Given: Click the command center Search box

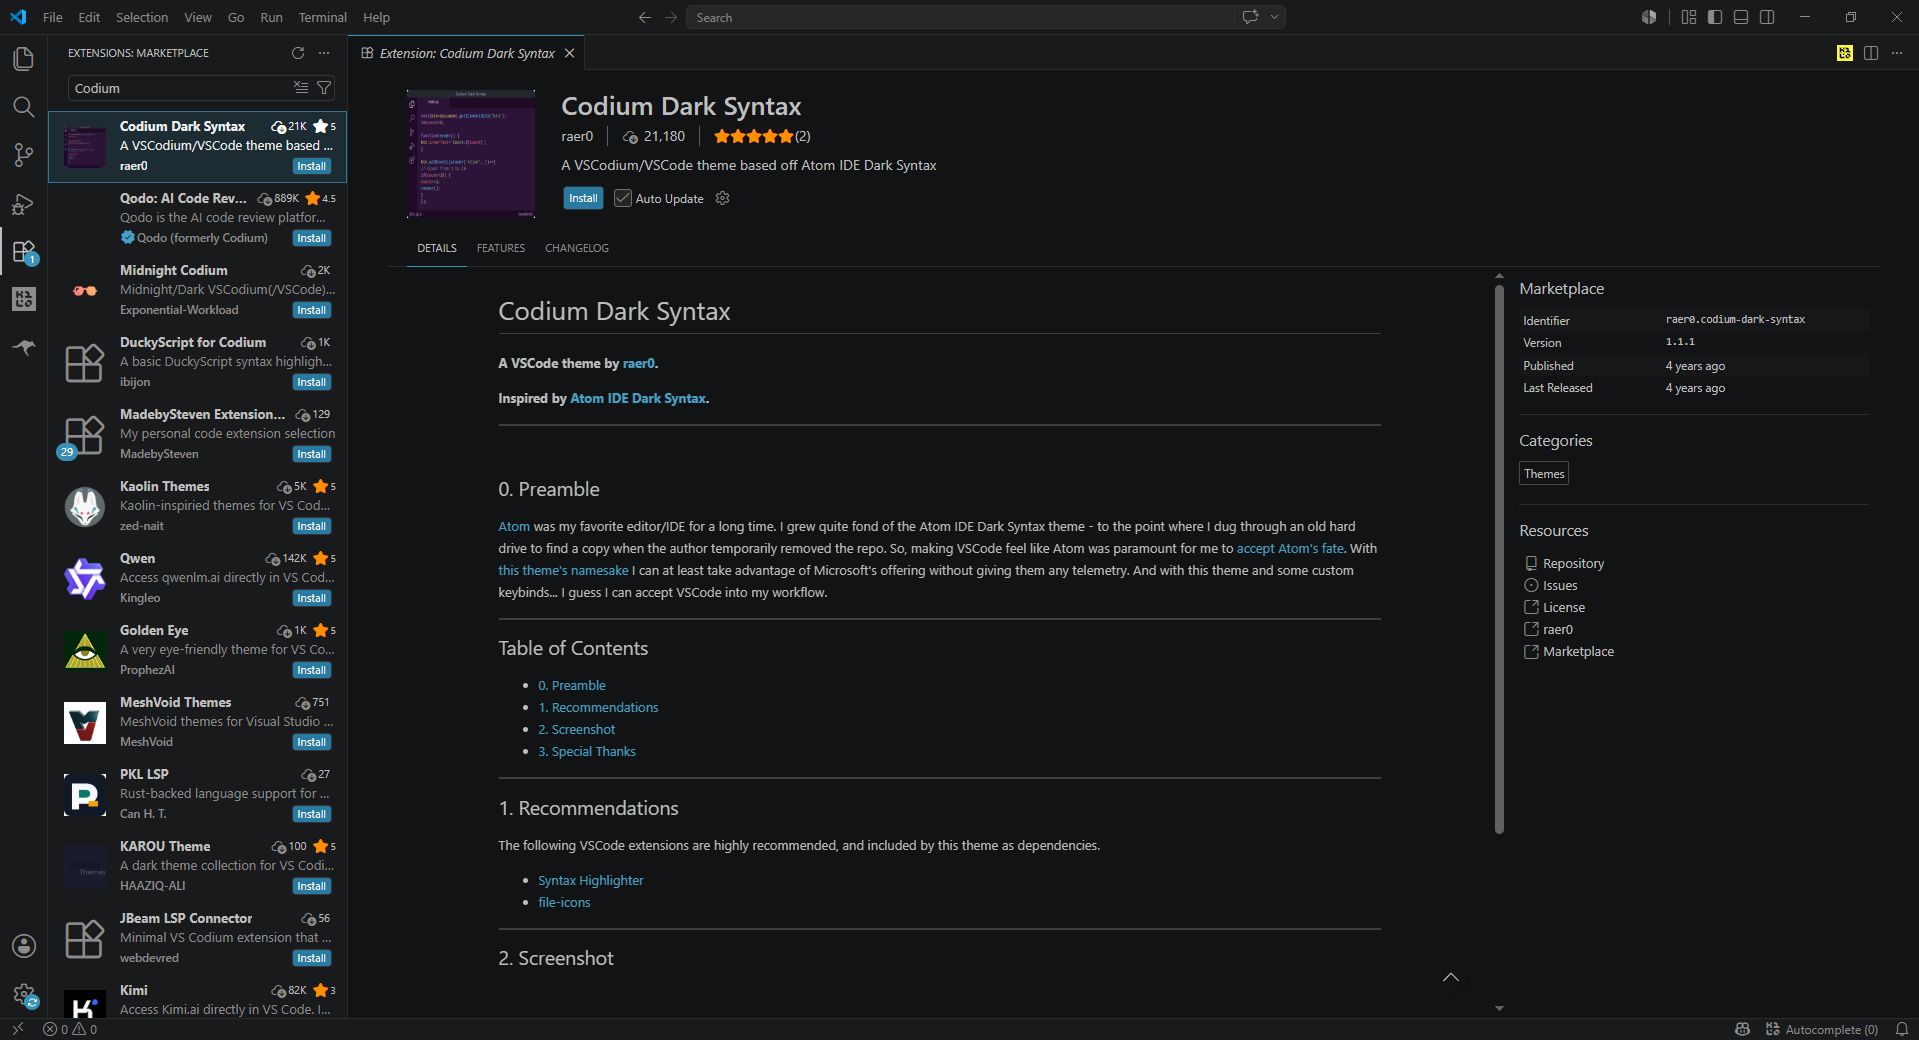Looking at the screenshot, I should tap(960, 17).
